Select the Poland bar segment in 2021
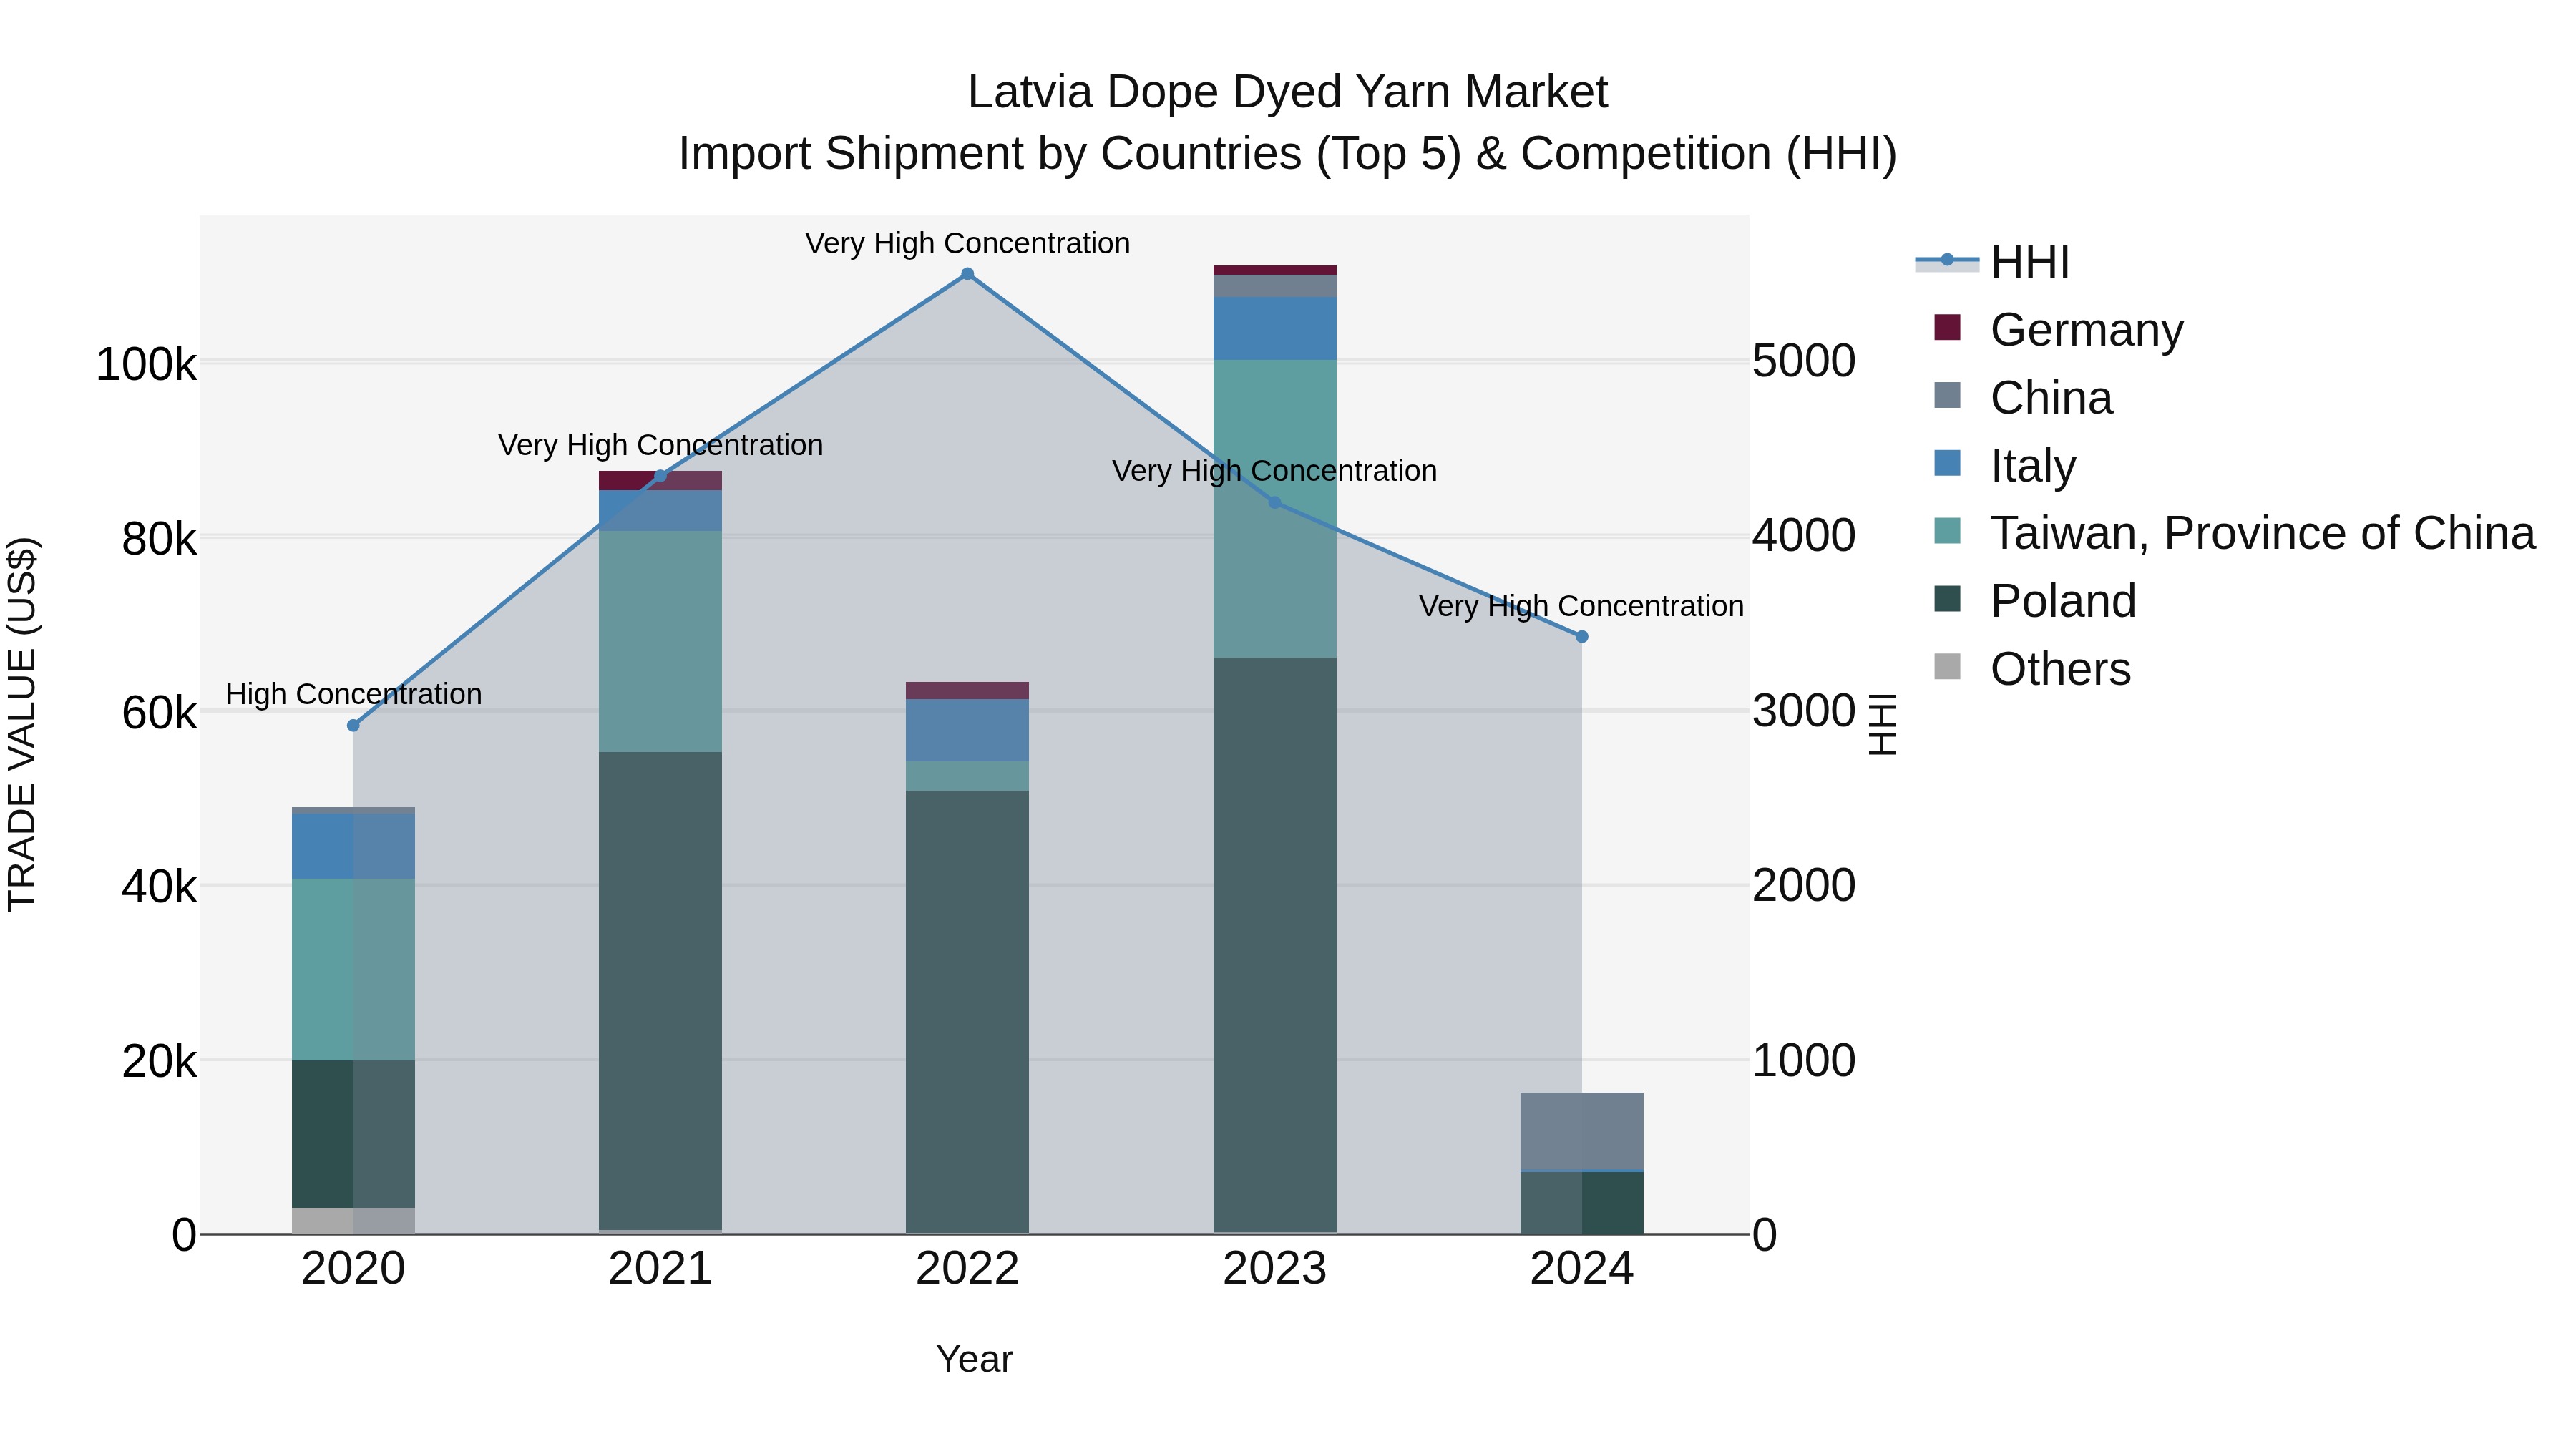This screenshot has width=2576, height=1449. (660, 991)
